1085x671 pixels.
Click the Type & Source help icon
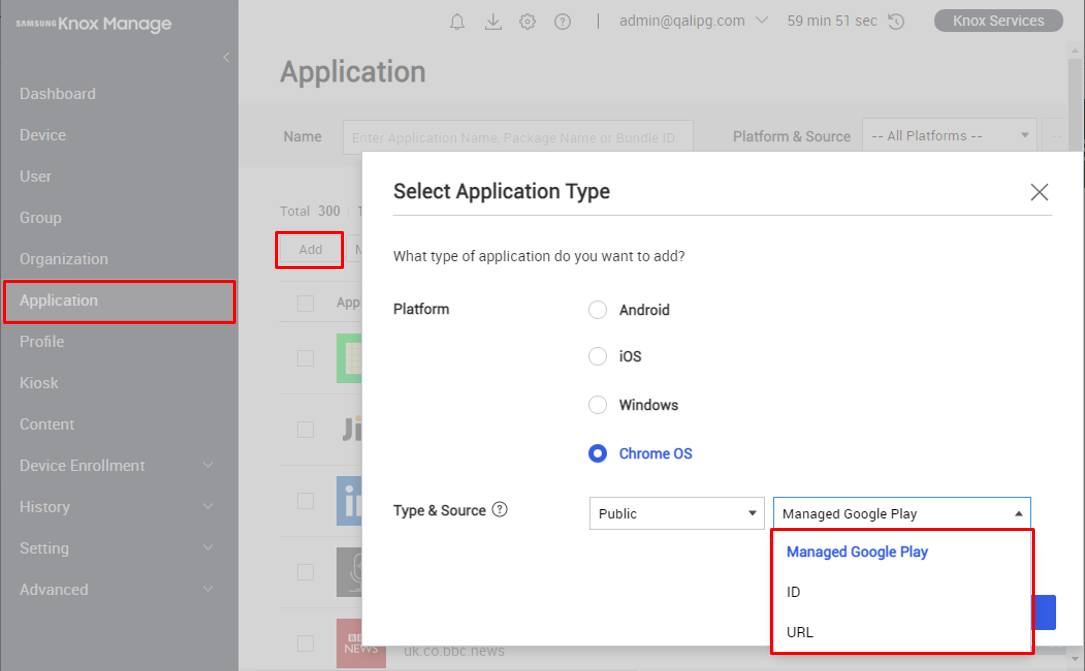click(500, 510)
